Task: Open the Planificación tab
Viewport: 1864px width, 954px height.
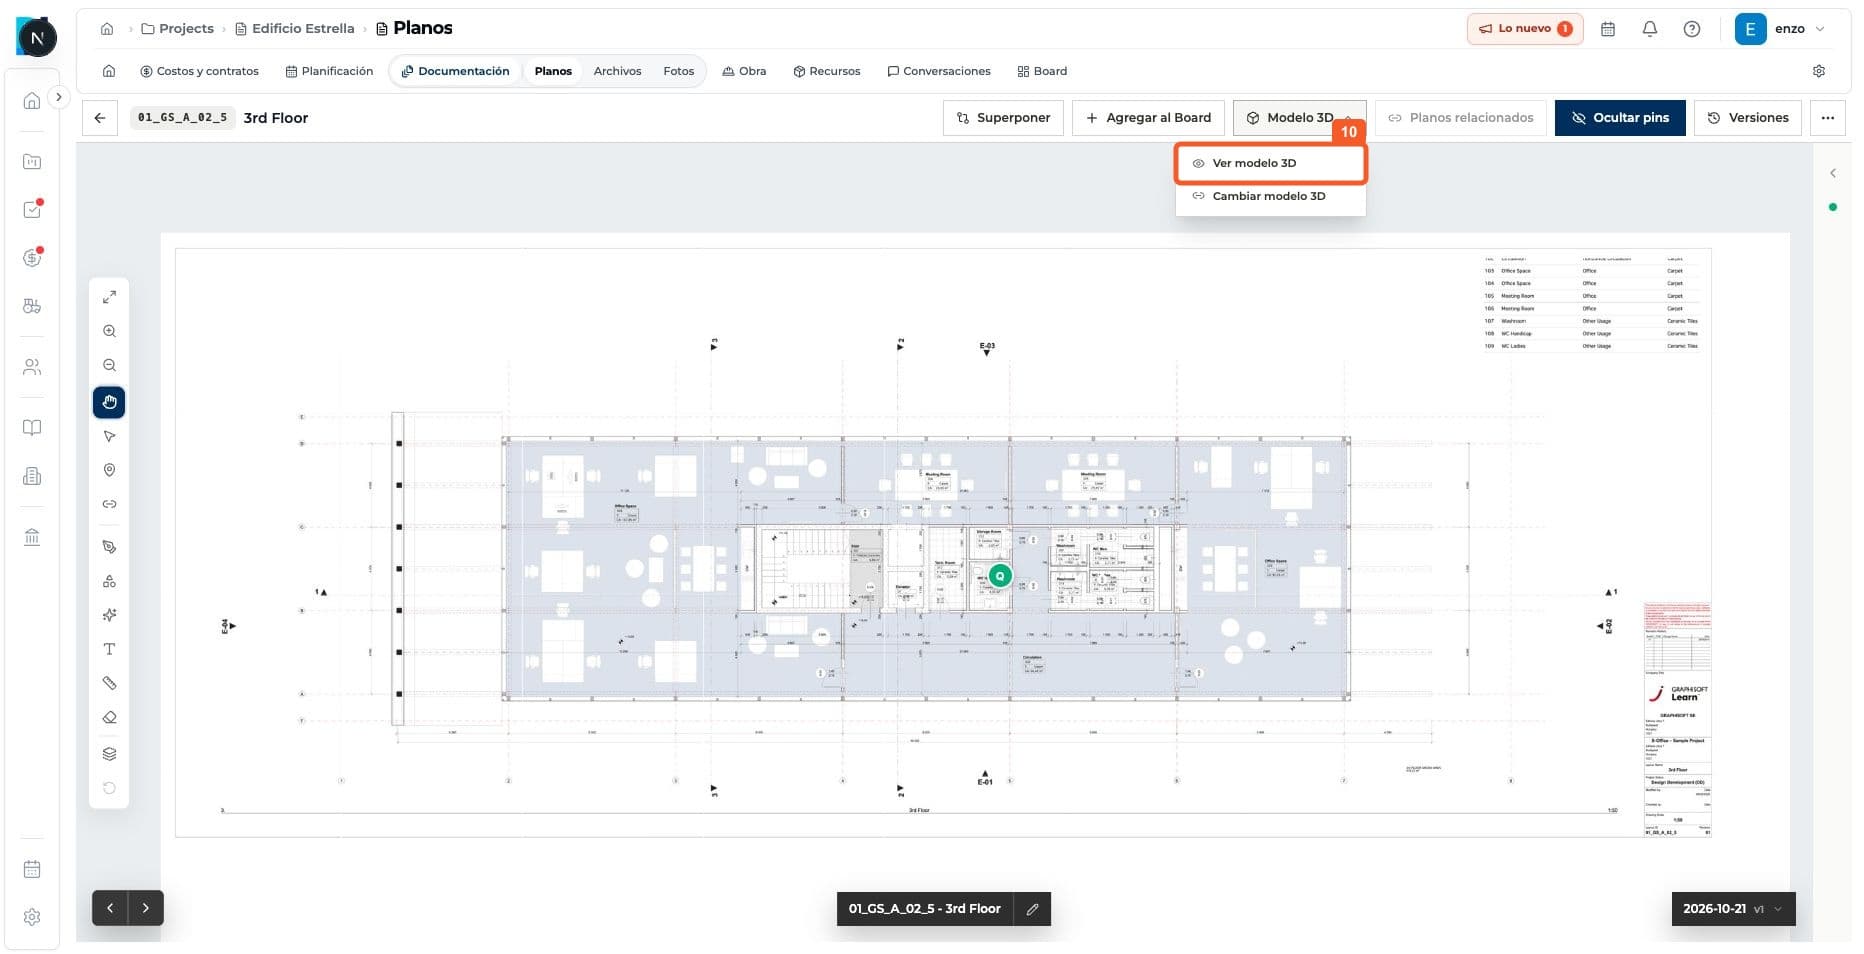Action: [x=329, y=71]
